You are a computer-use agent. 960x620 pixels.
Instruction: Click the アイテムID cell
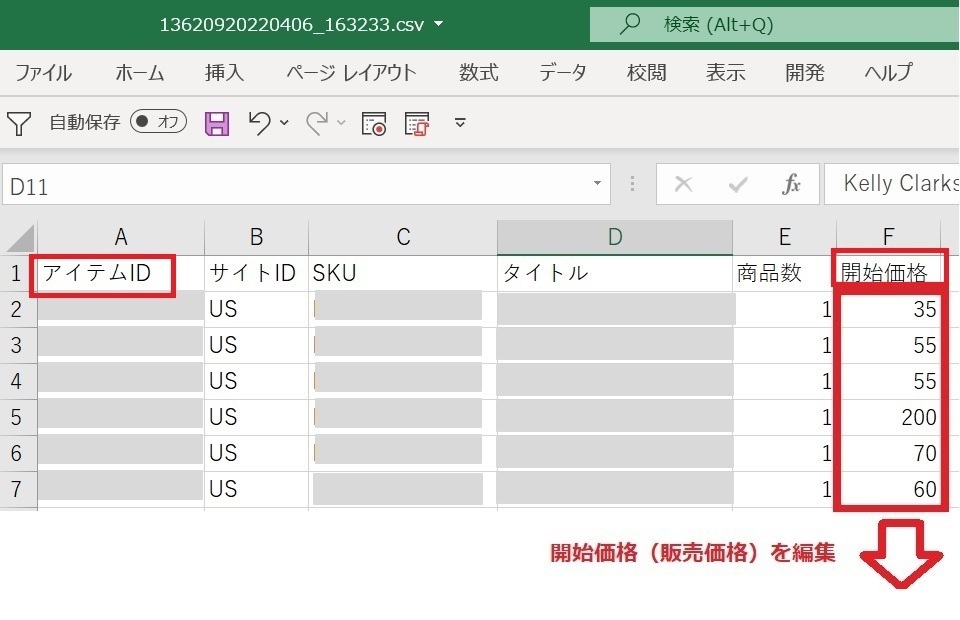coord(121,273)
